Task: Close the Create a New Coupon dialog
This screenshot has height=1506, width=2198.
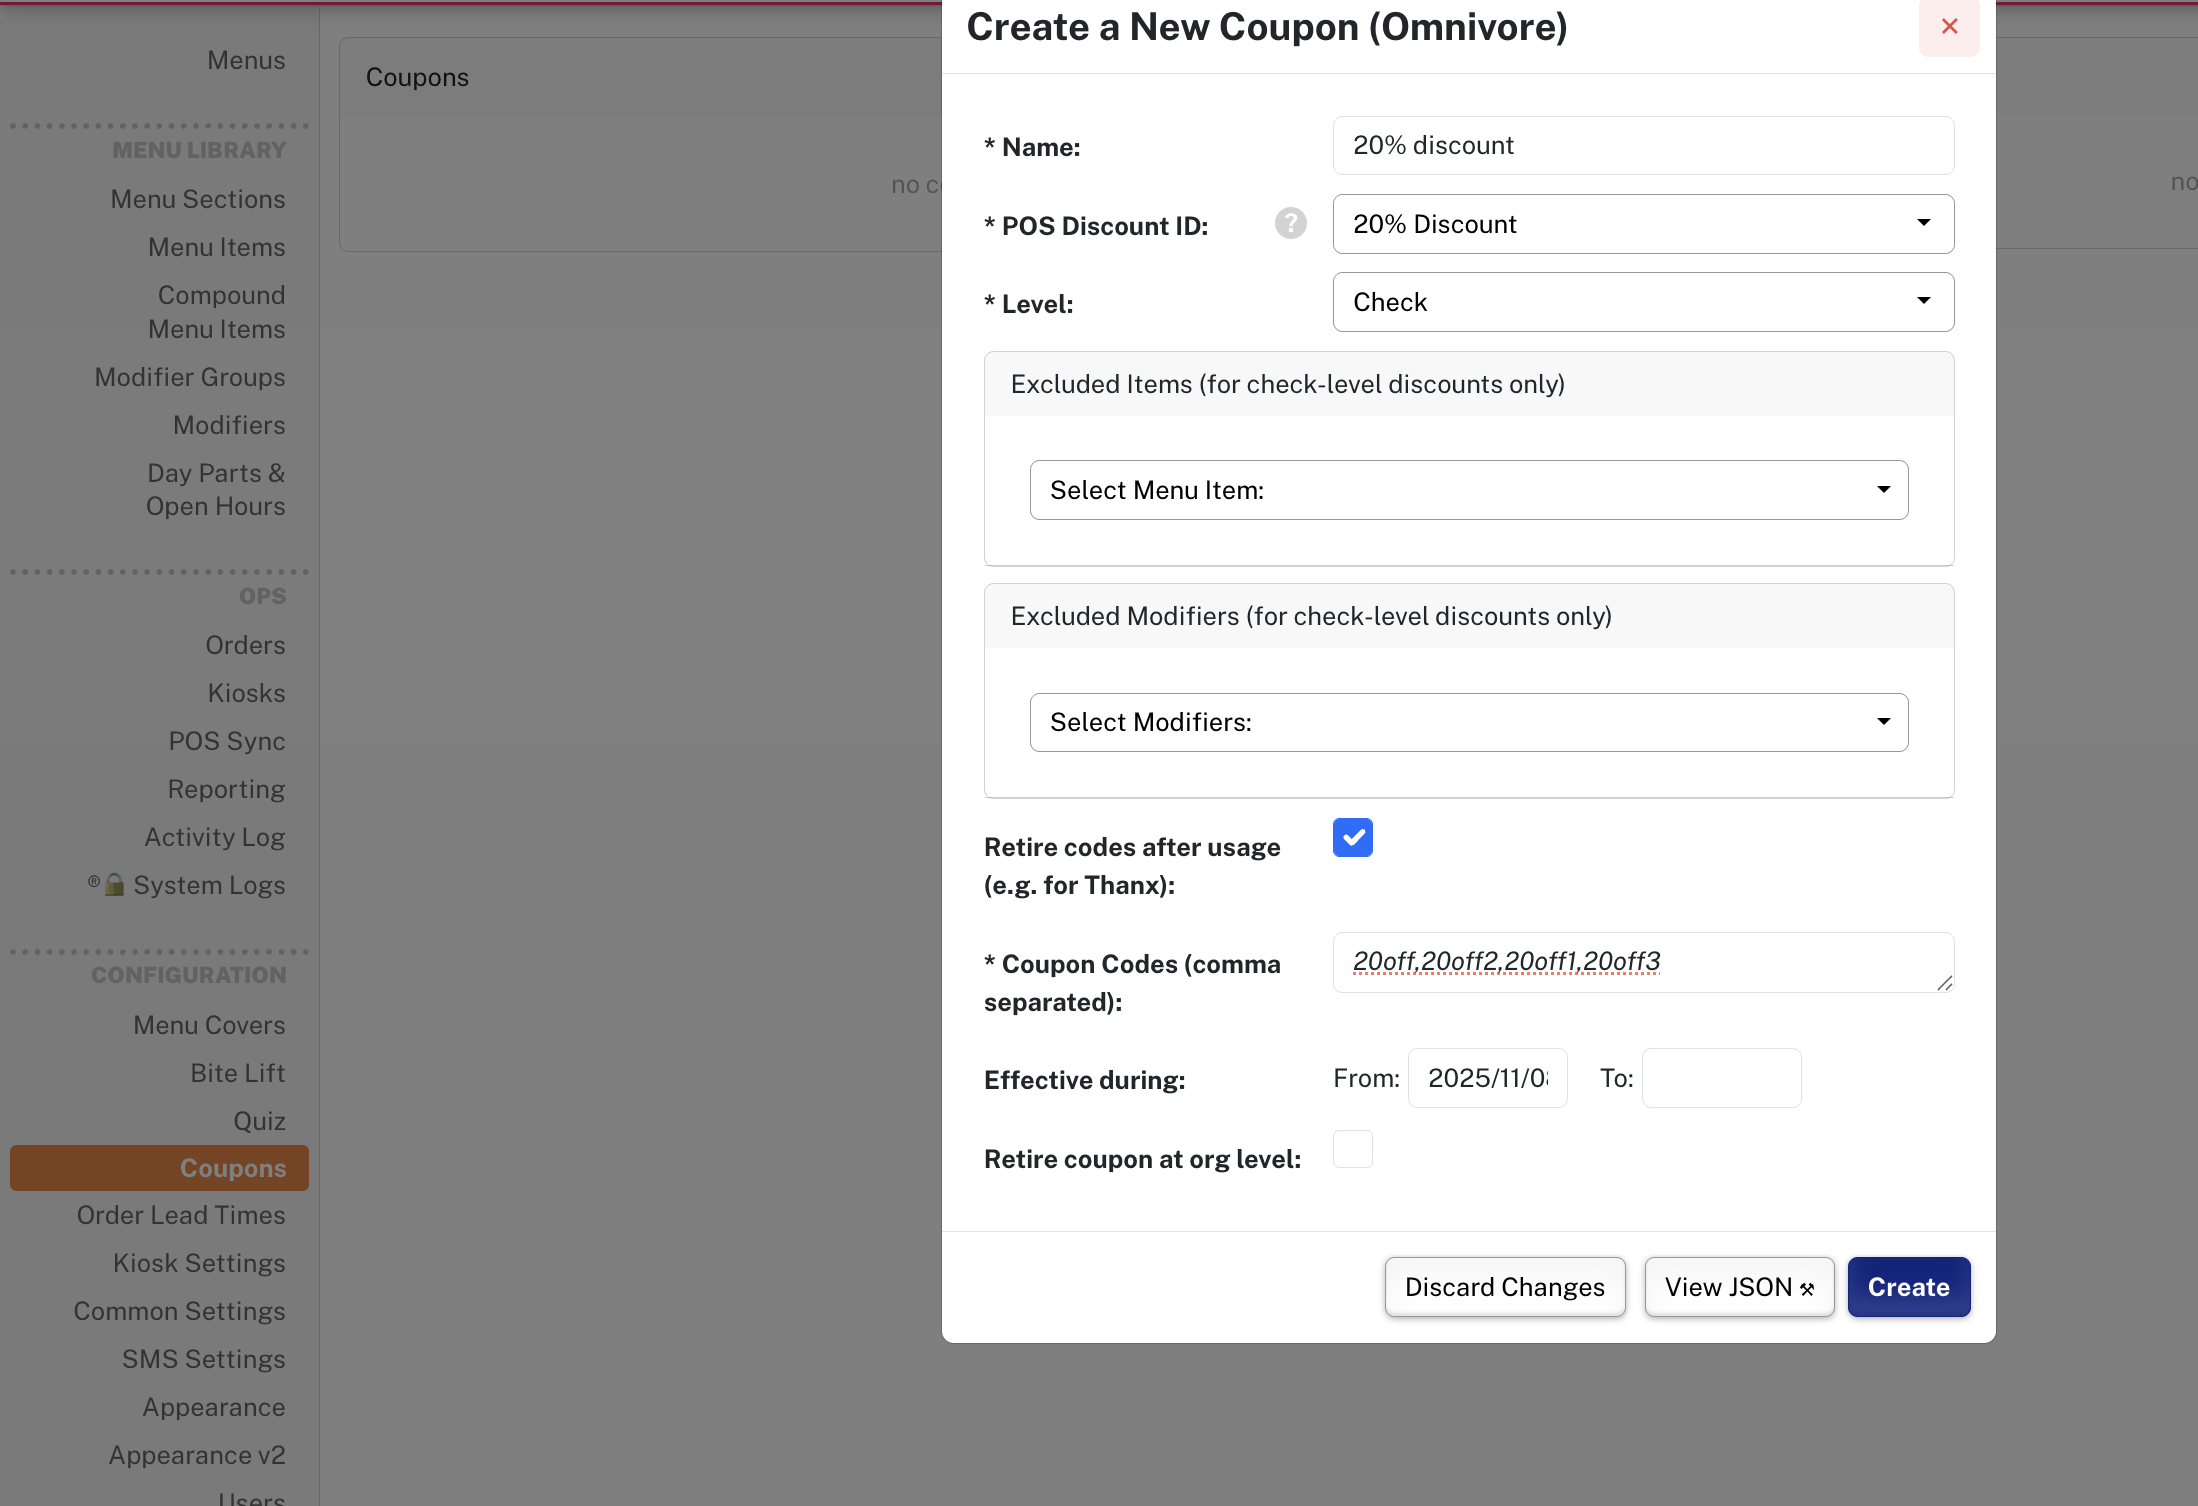Action: click(x=1949, y=27)
